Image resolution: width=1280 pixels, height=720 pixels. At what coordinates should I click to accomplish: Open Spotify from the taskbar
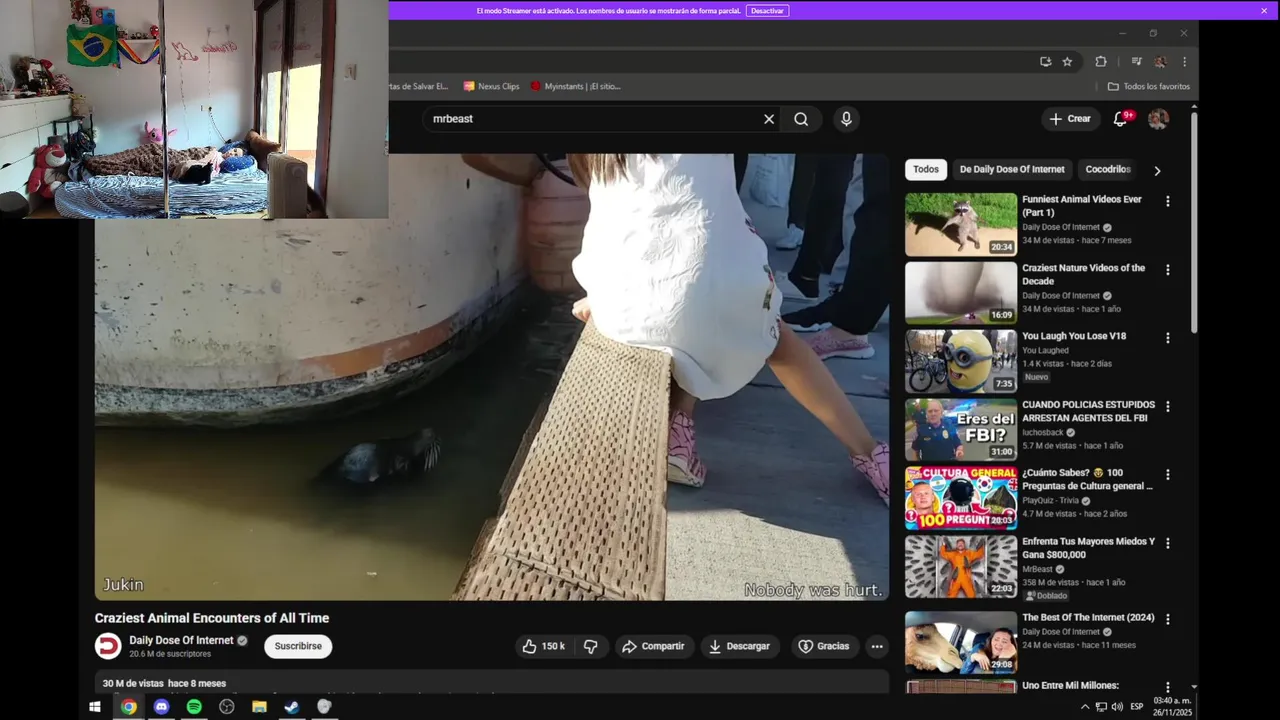[x=194, y=707]
